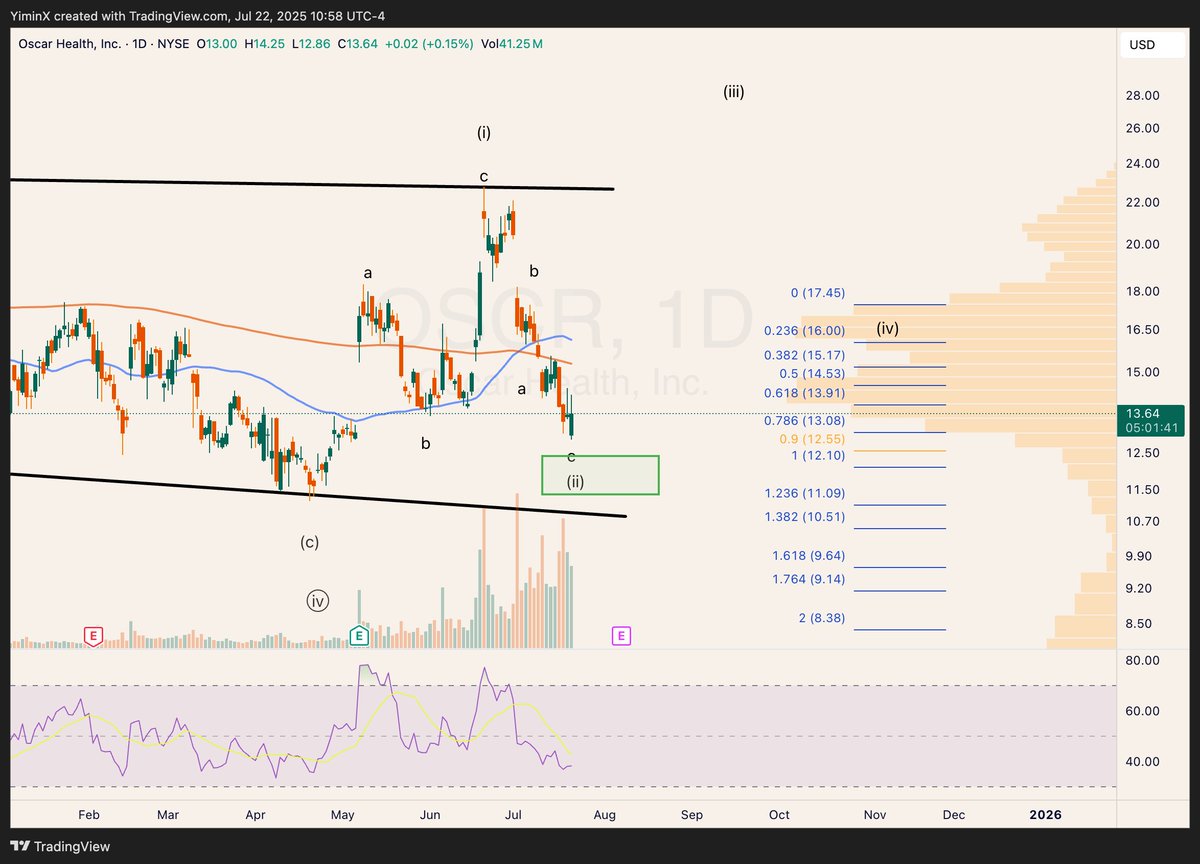Click the red E earnings marker near February
The image size is (1200, 864).
point(93,635)
